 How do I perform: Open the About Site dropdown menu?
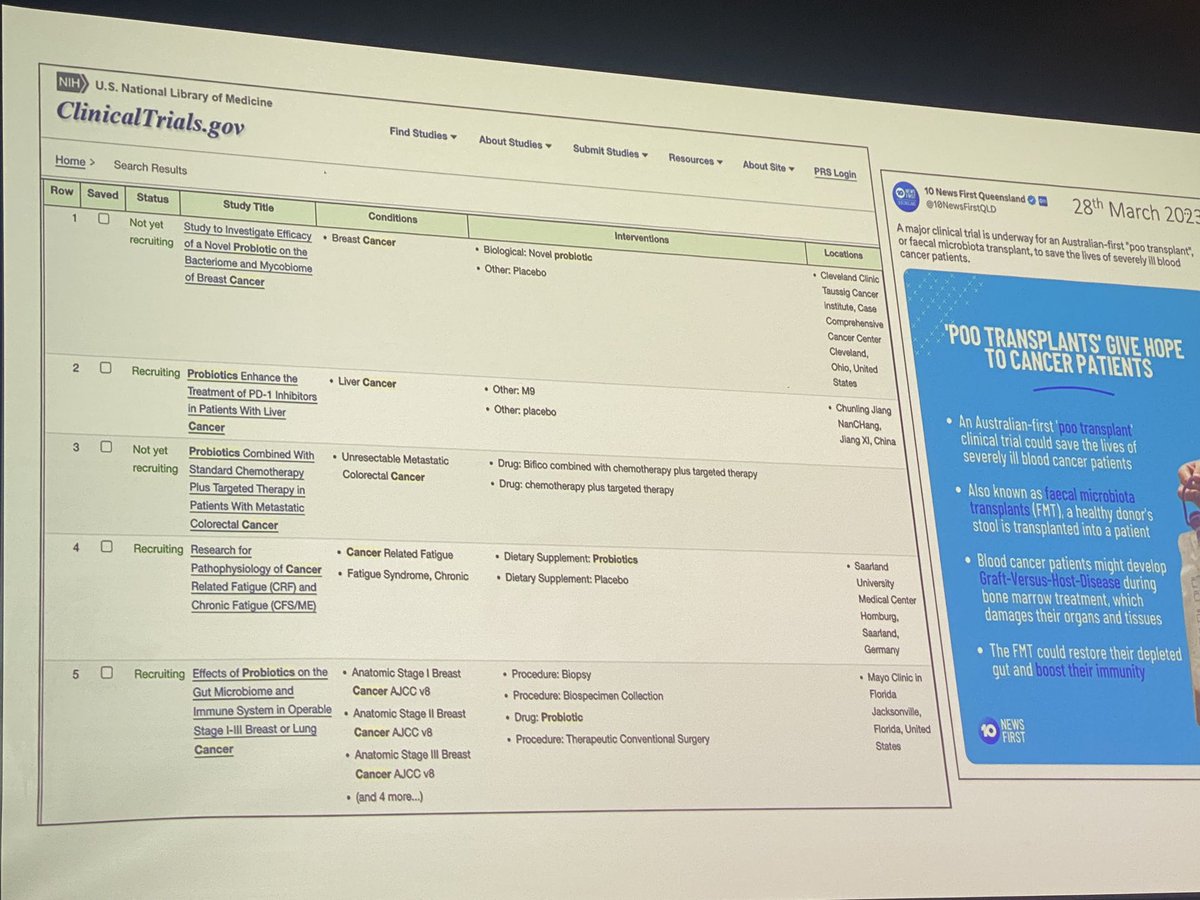pyautogui.click(x=768, y=167)
